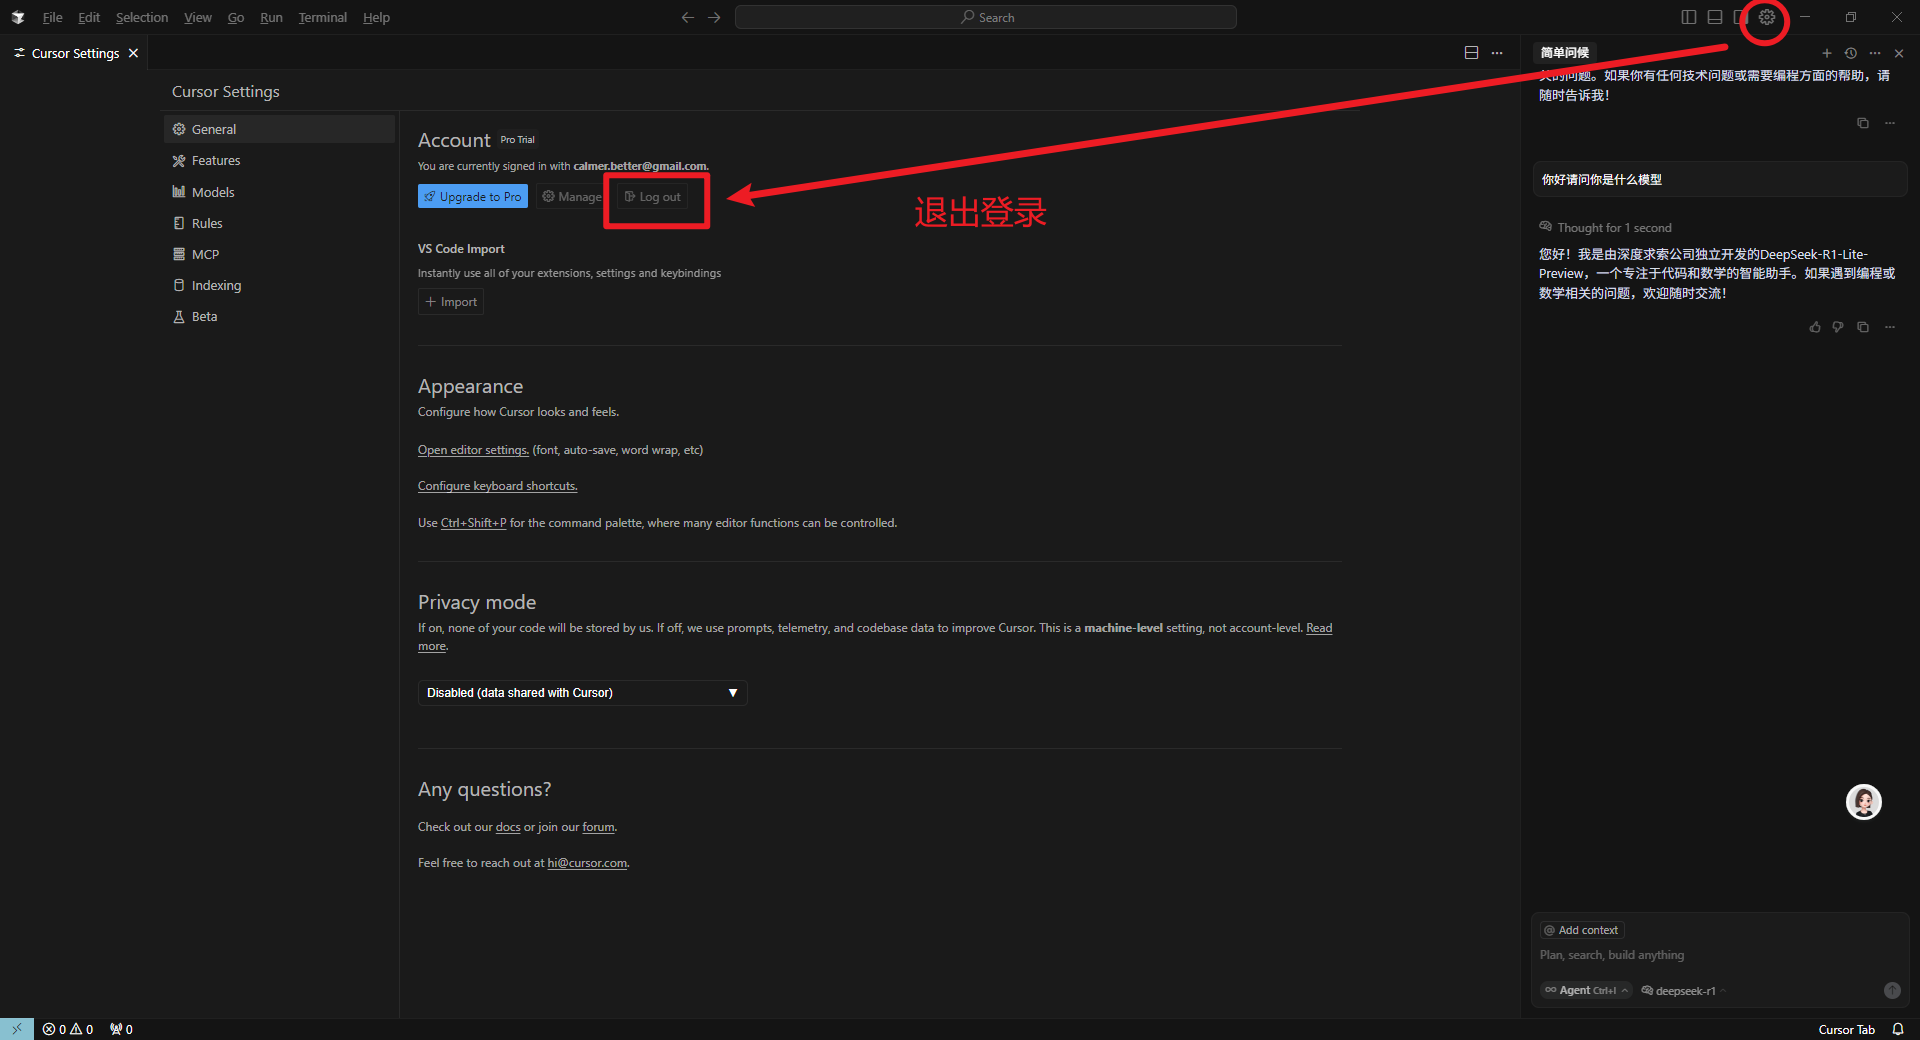1920x1040 pixels.
Task: Click the Ctrl+Shift+P command palette link
Action: 473,523
